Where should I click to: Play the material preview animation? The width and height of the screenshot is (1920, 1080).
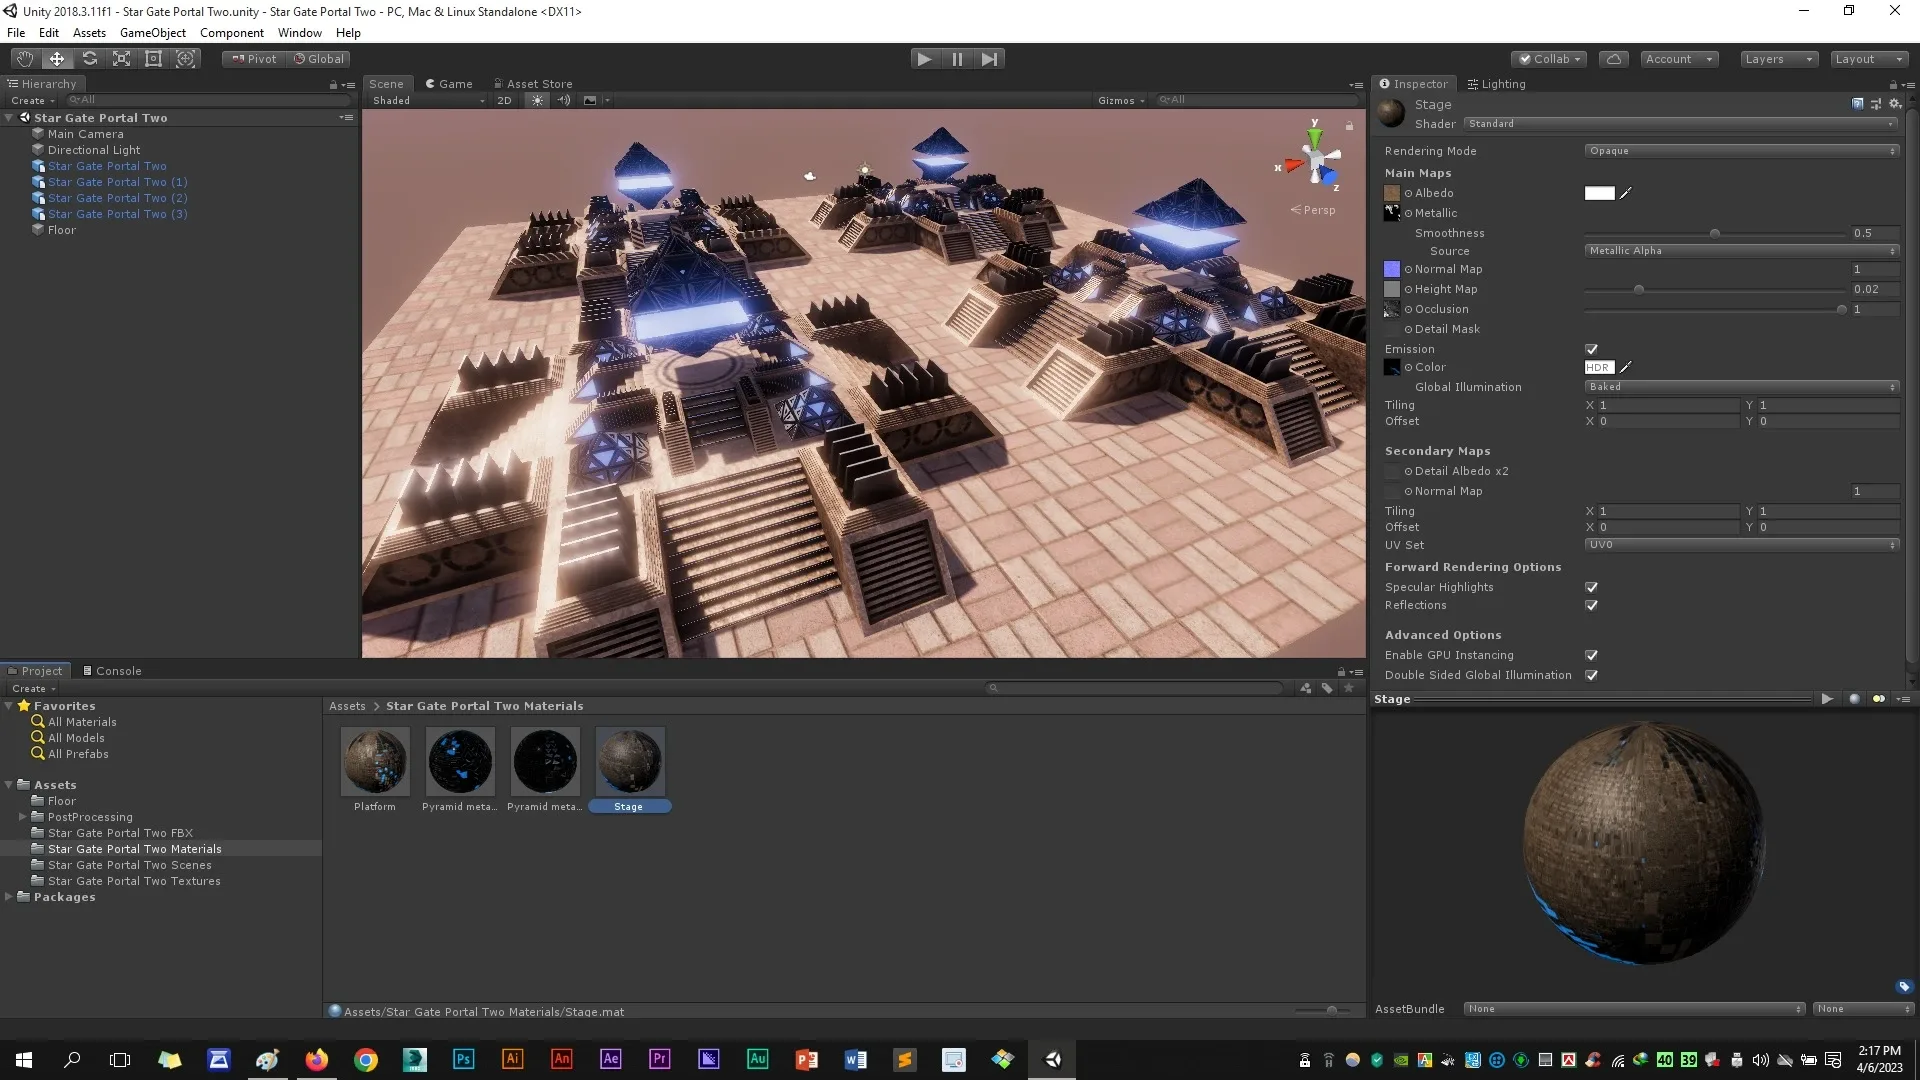coord(1827,699)
